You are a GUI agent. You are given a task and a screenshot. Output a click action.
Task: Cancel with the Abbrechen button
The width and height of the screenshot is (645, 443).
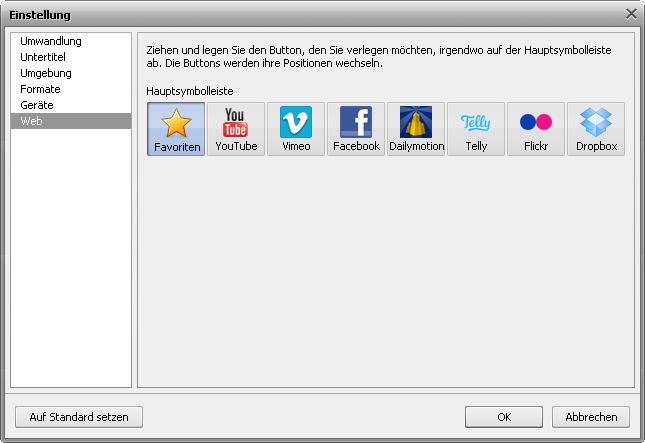(591, 417)
